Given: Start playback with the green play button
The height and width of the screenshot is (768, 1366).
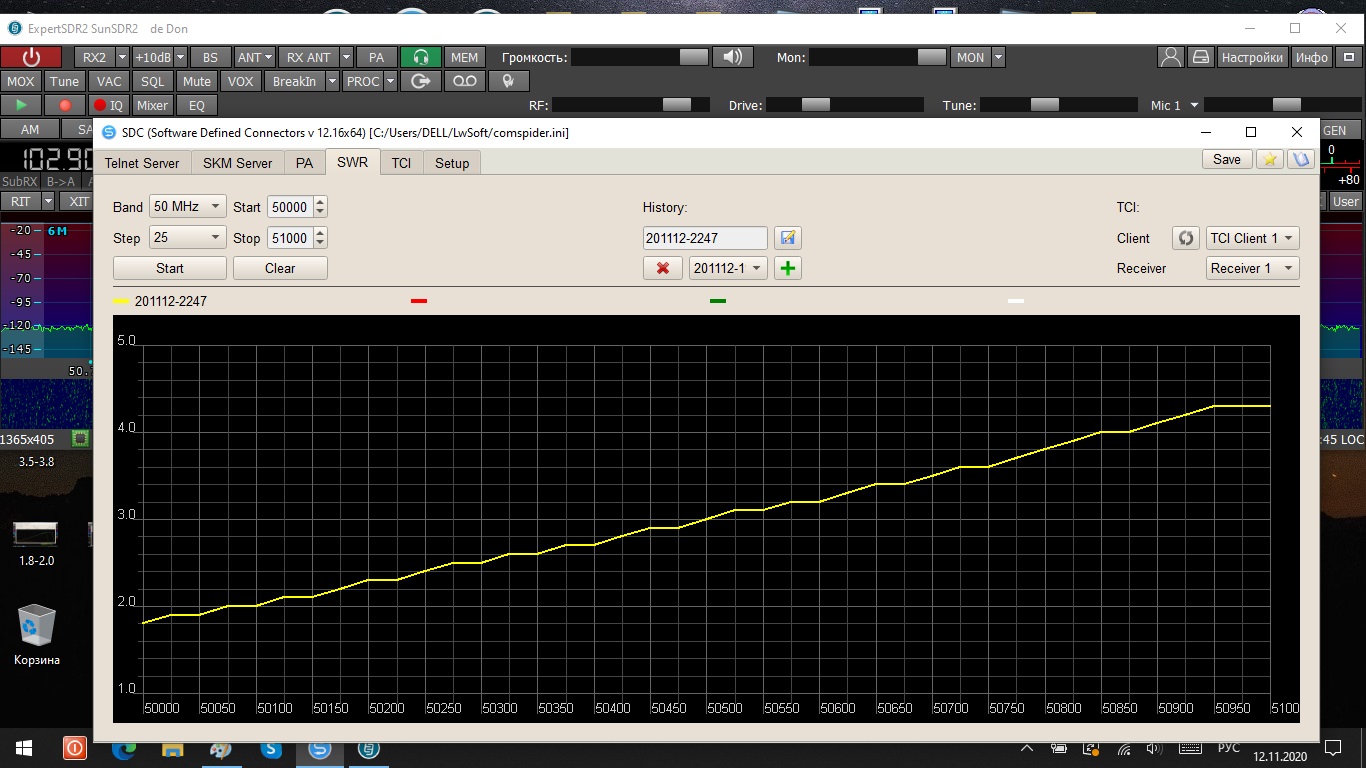Looking at the screenshot, I should pyautogui.click(x=21, y=105).
